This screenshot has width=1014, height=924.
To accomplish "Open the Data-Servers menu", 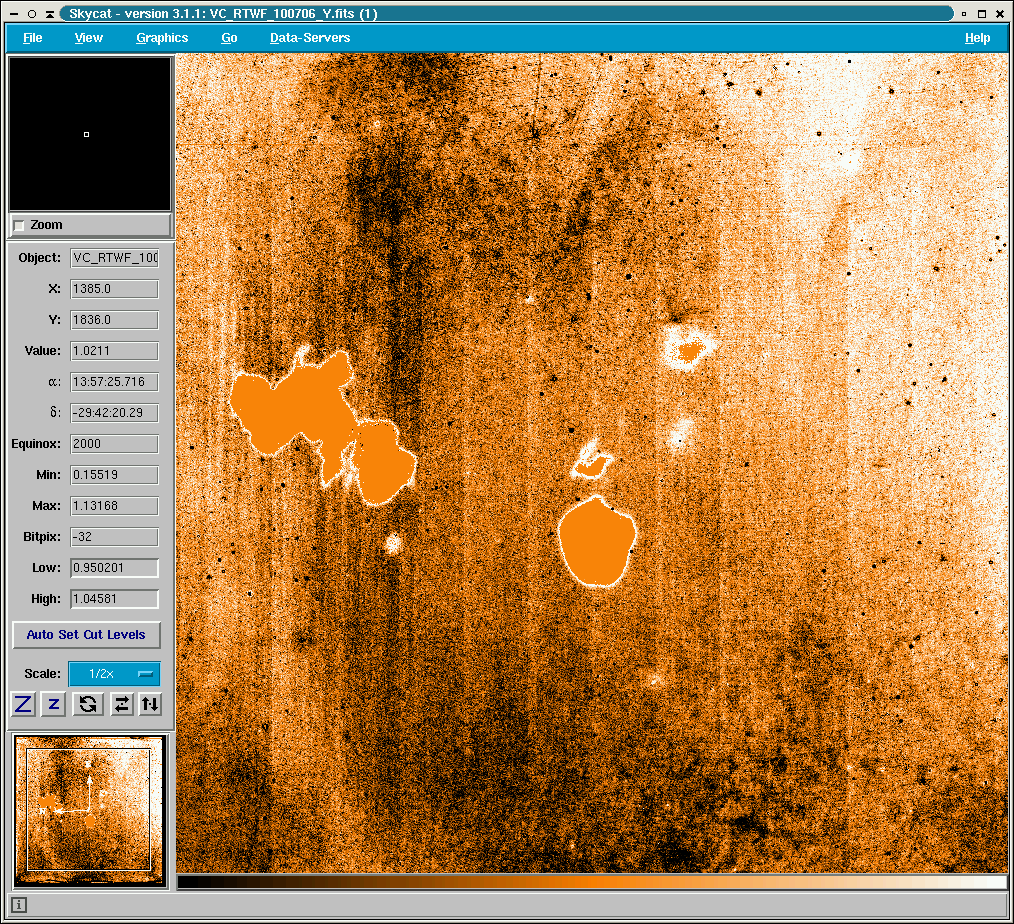I will point(310,38).
